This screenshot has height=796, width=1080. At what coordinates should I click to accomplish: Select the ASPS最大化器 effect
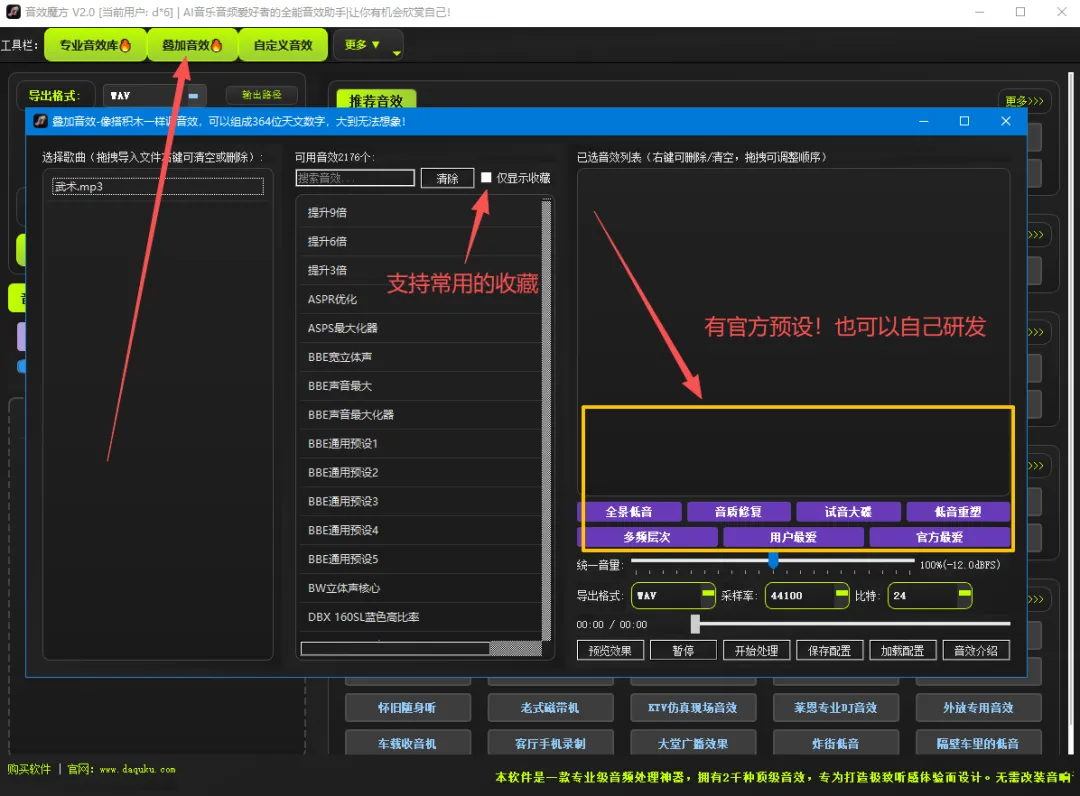pos(420,328)
